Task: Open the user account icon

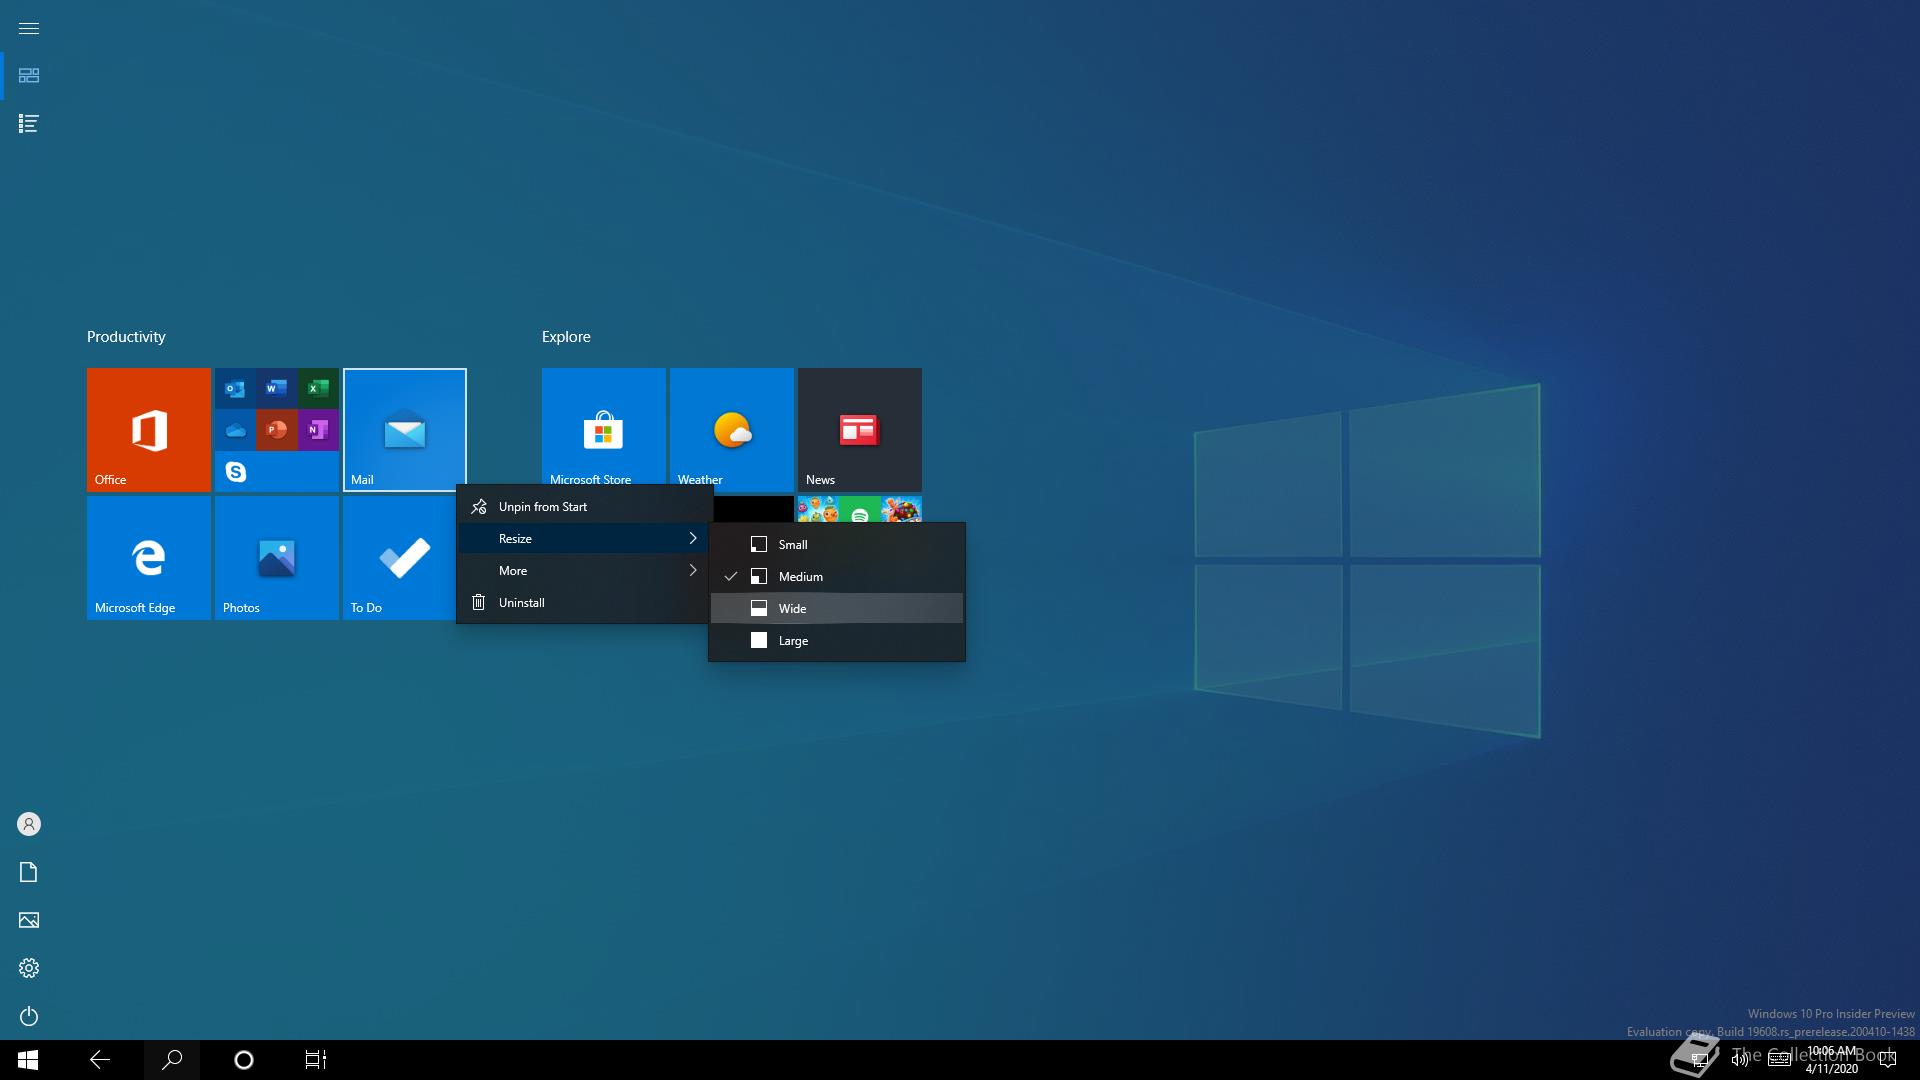Action: [29, 824]
